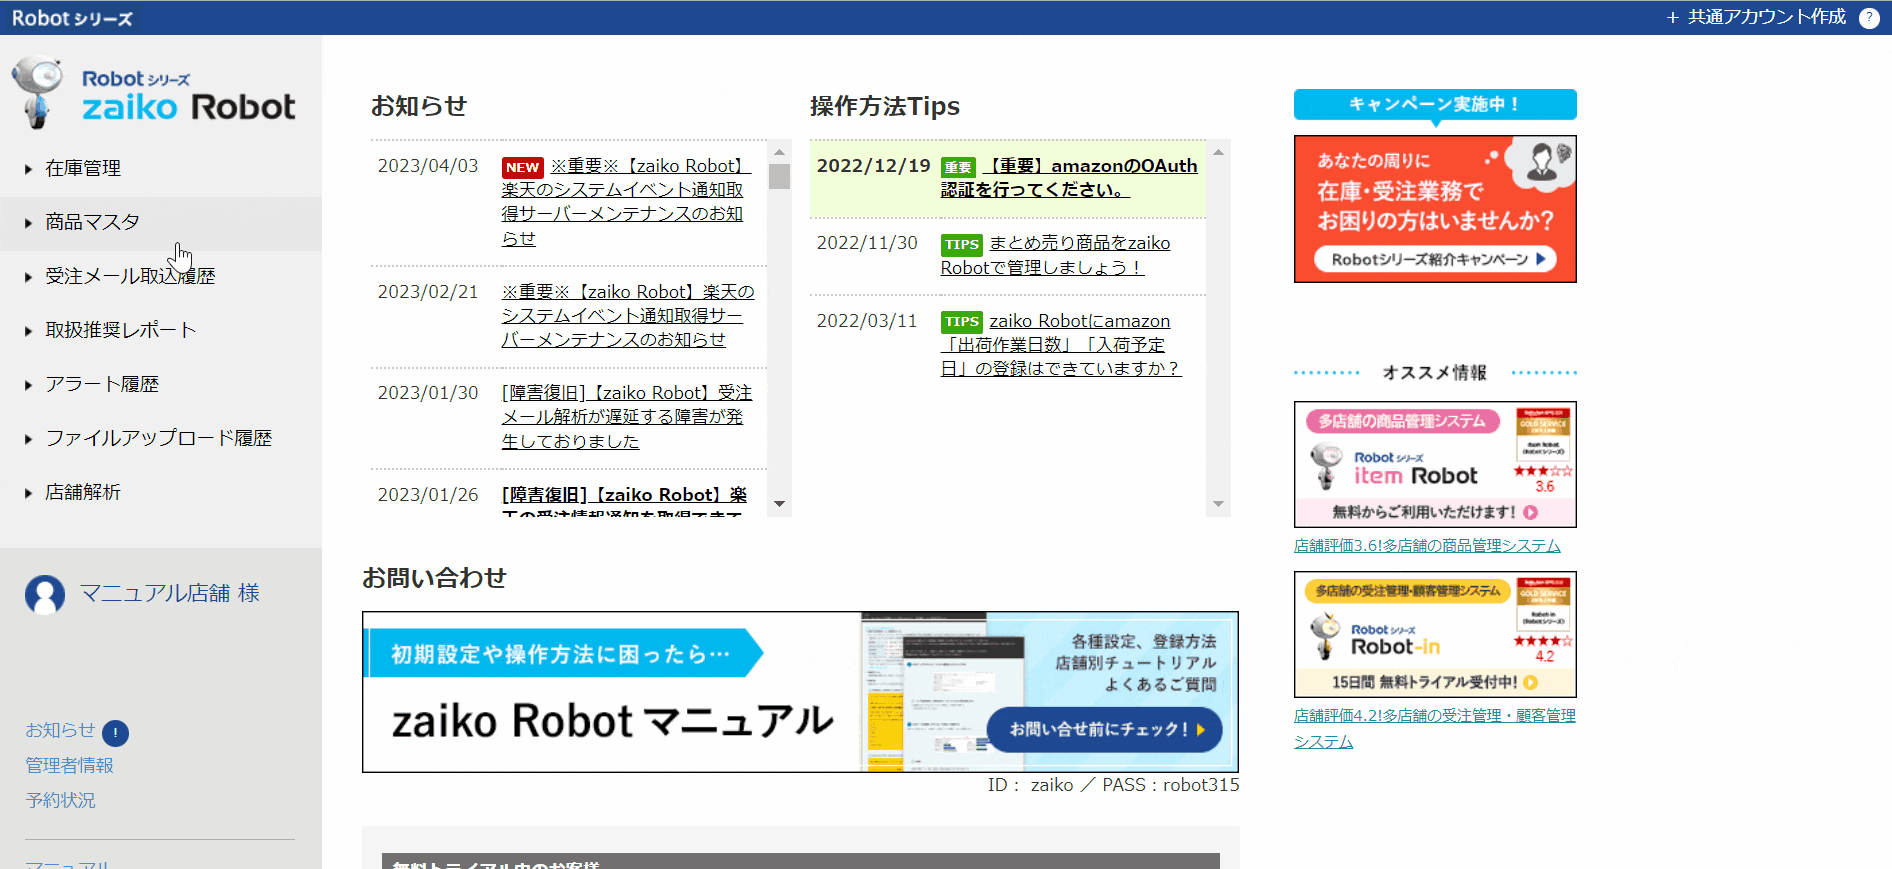Screen dimensions: 1892x869
Task: Click the blue notification badge beside お知らせ
Action: (x=115, y=733)
